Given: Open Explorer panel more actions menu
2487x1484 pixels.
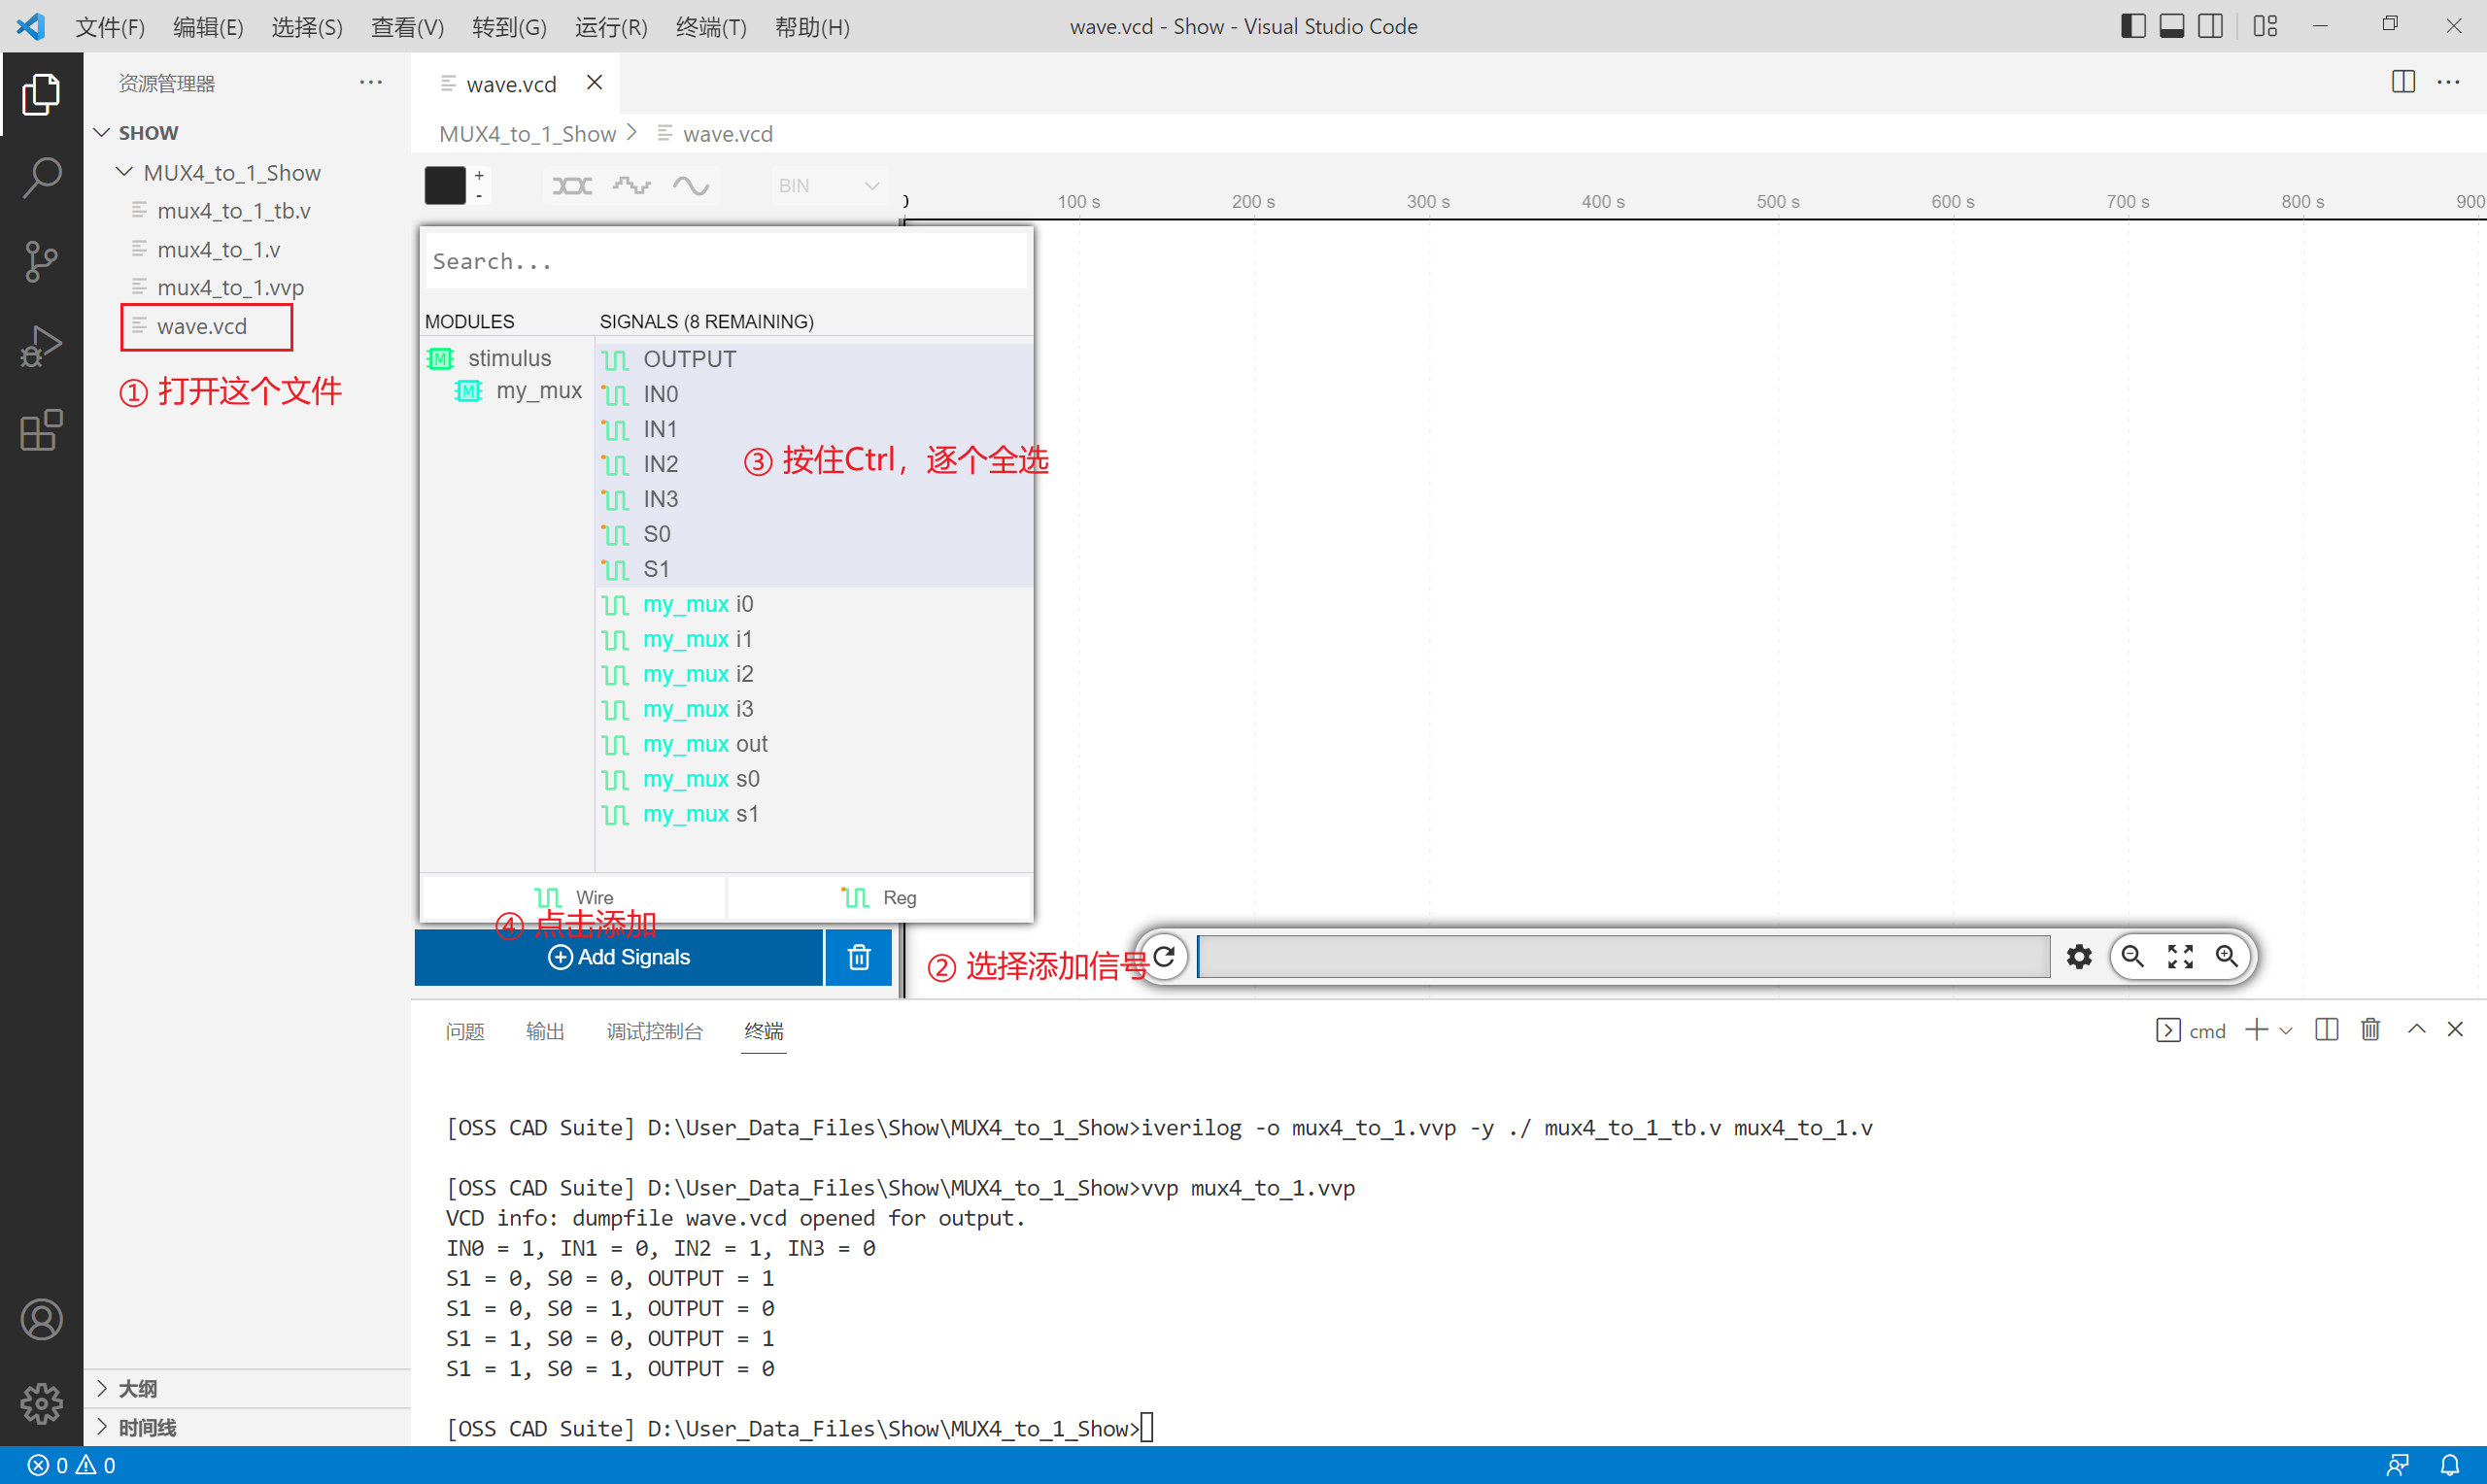Looking at the screenshot, I should point(371,82).
